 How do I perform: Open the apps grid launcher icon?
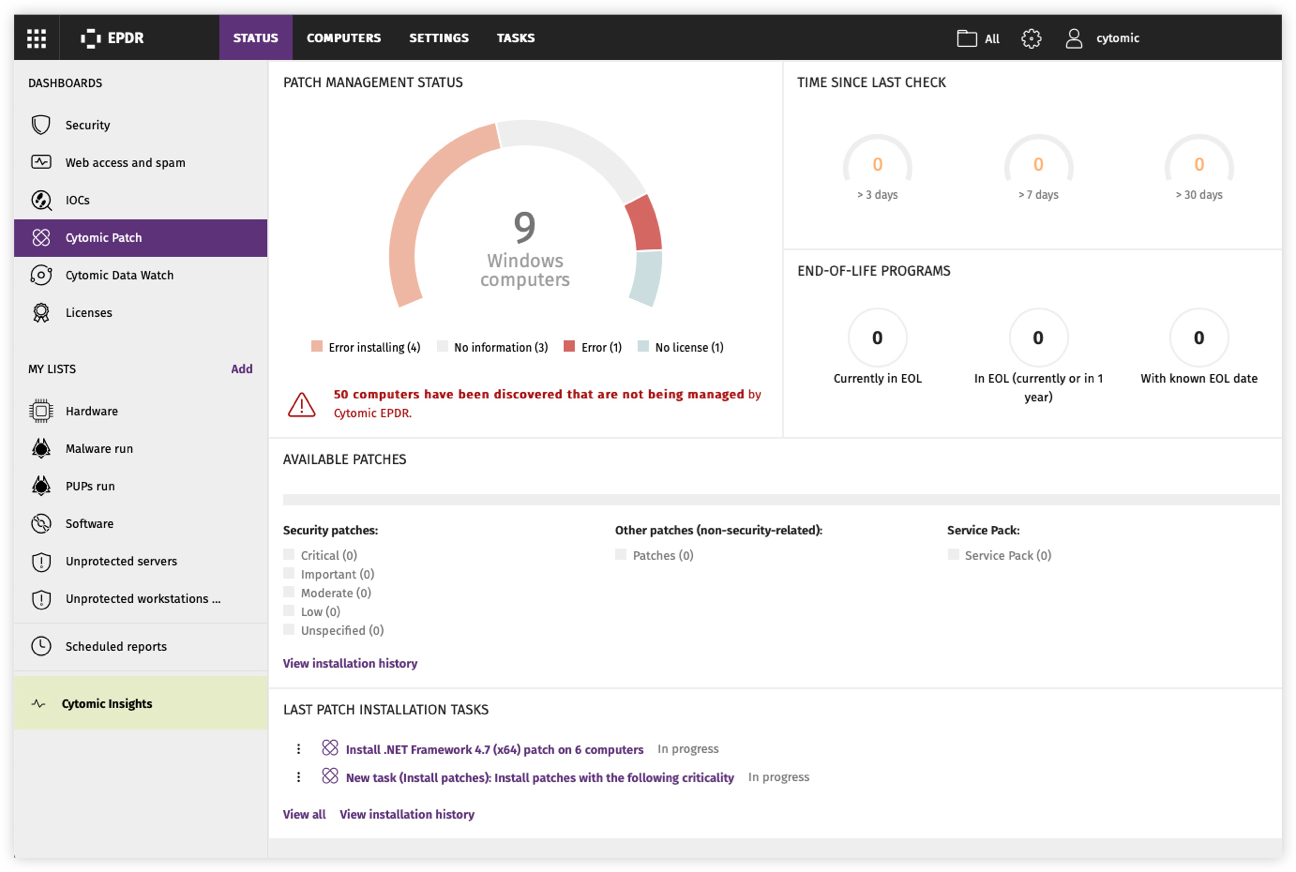point(37,38)
